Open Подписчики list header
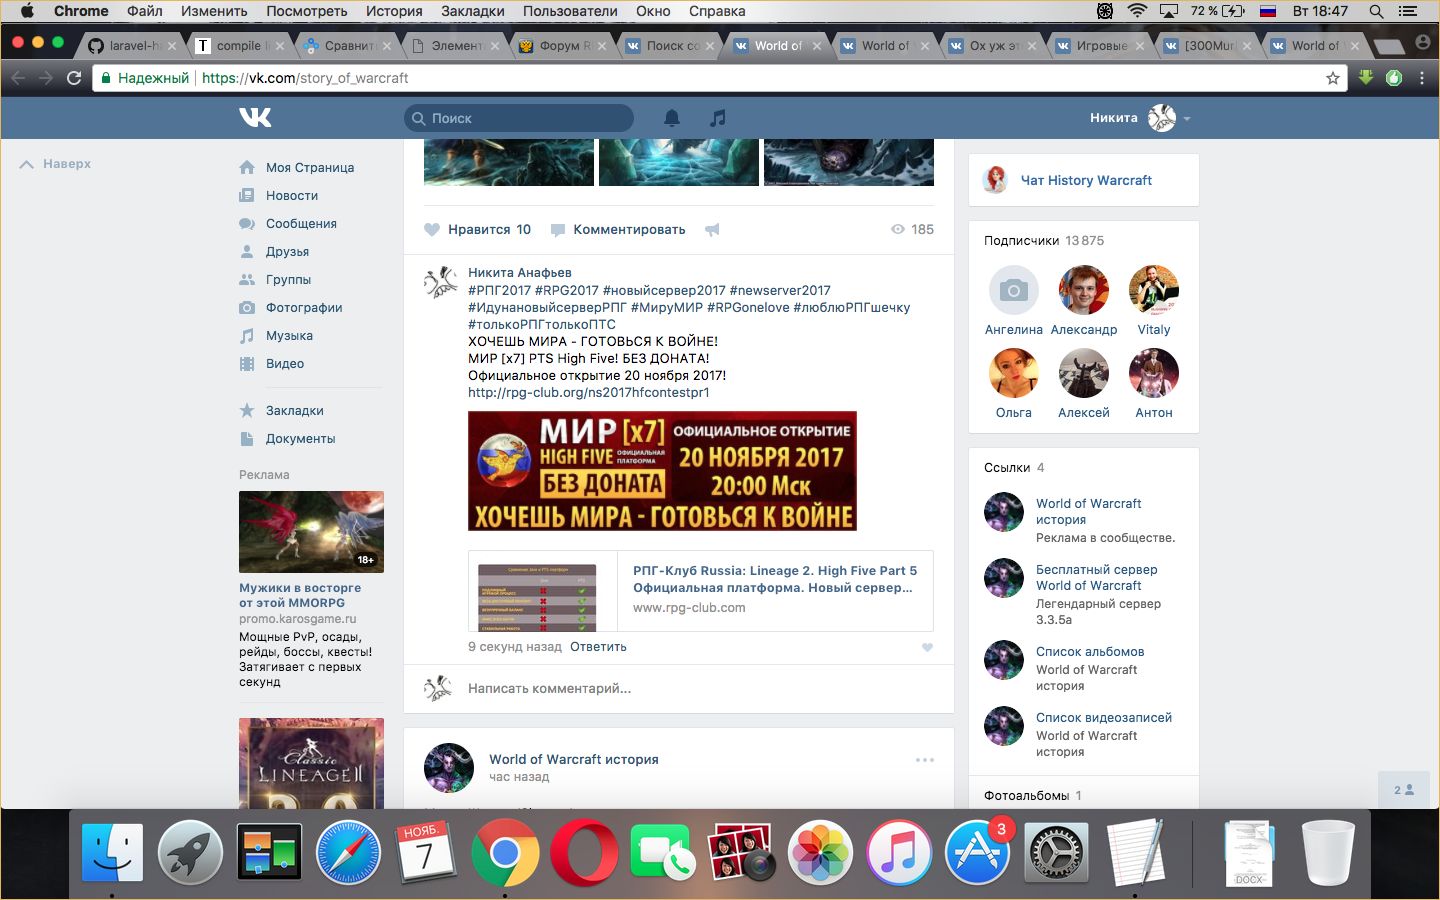Screen dimensions: 1440x900 click(x=1044, y=240)
